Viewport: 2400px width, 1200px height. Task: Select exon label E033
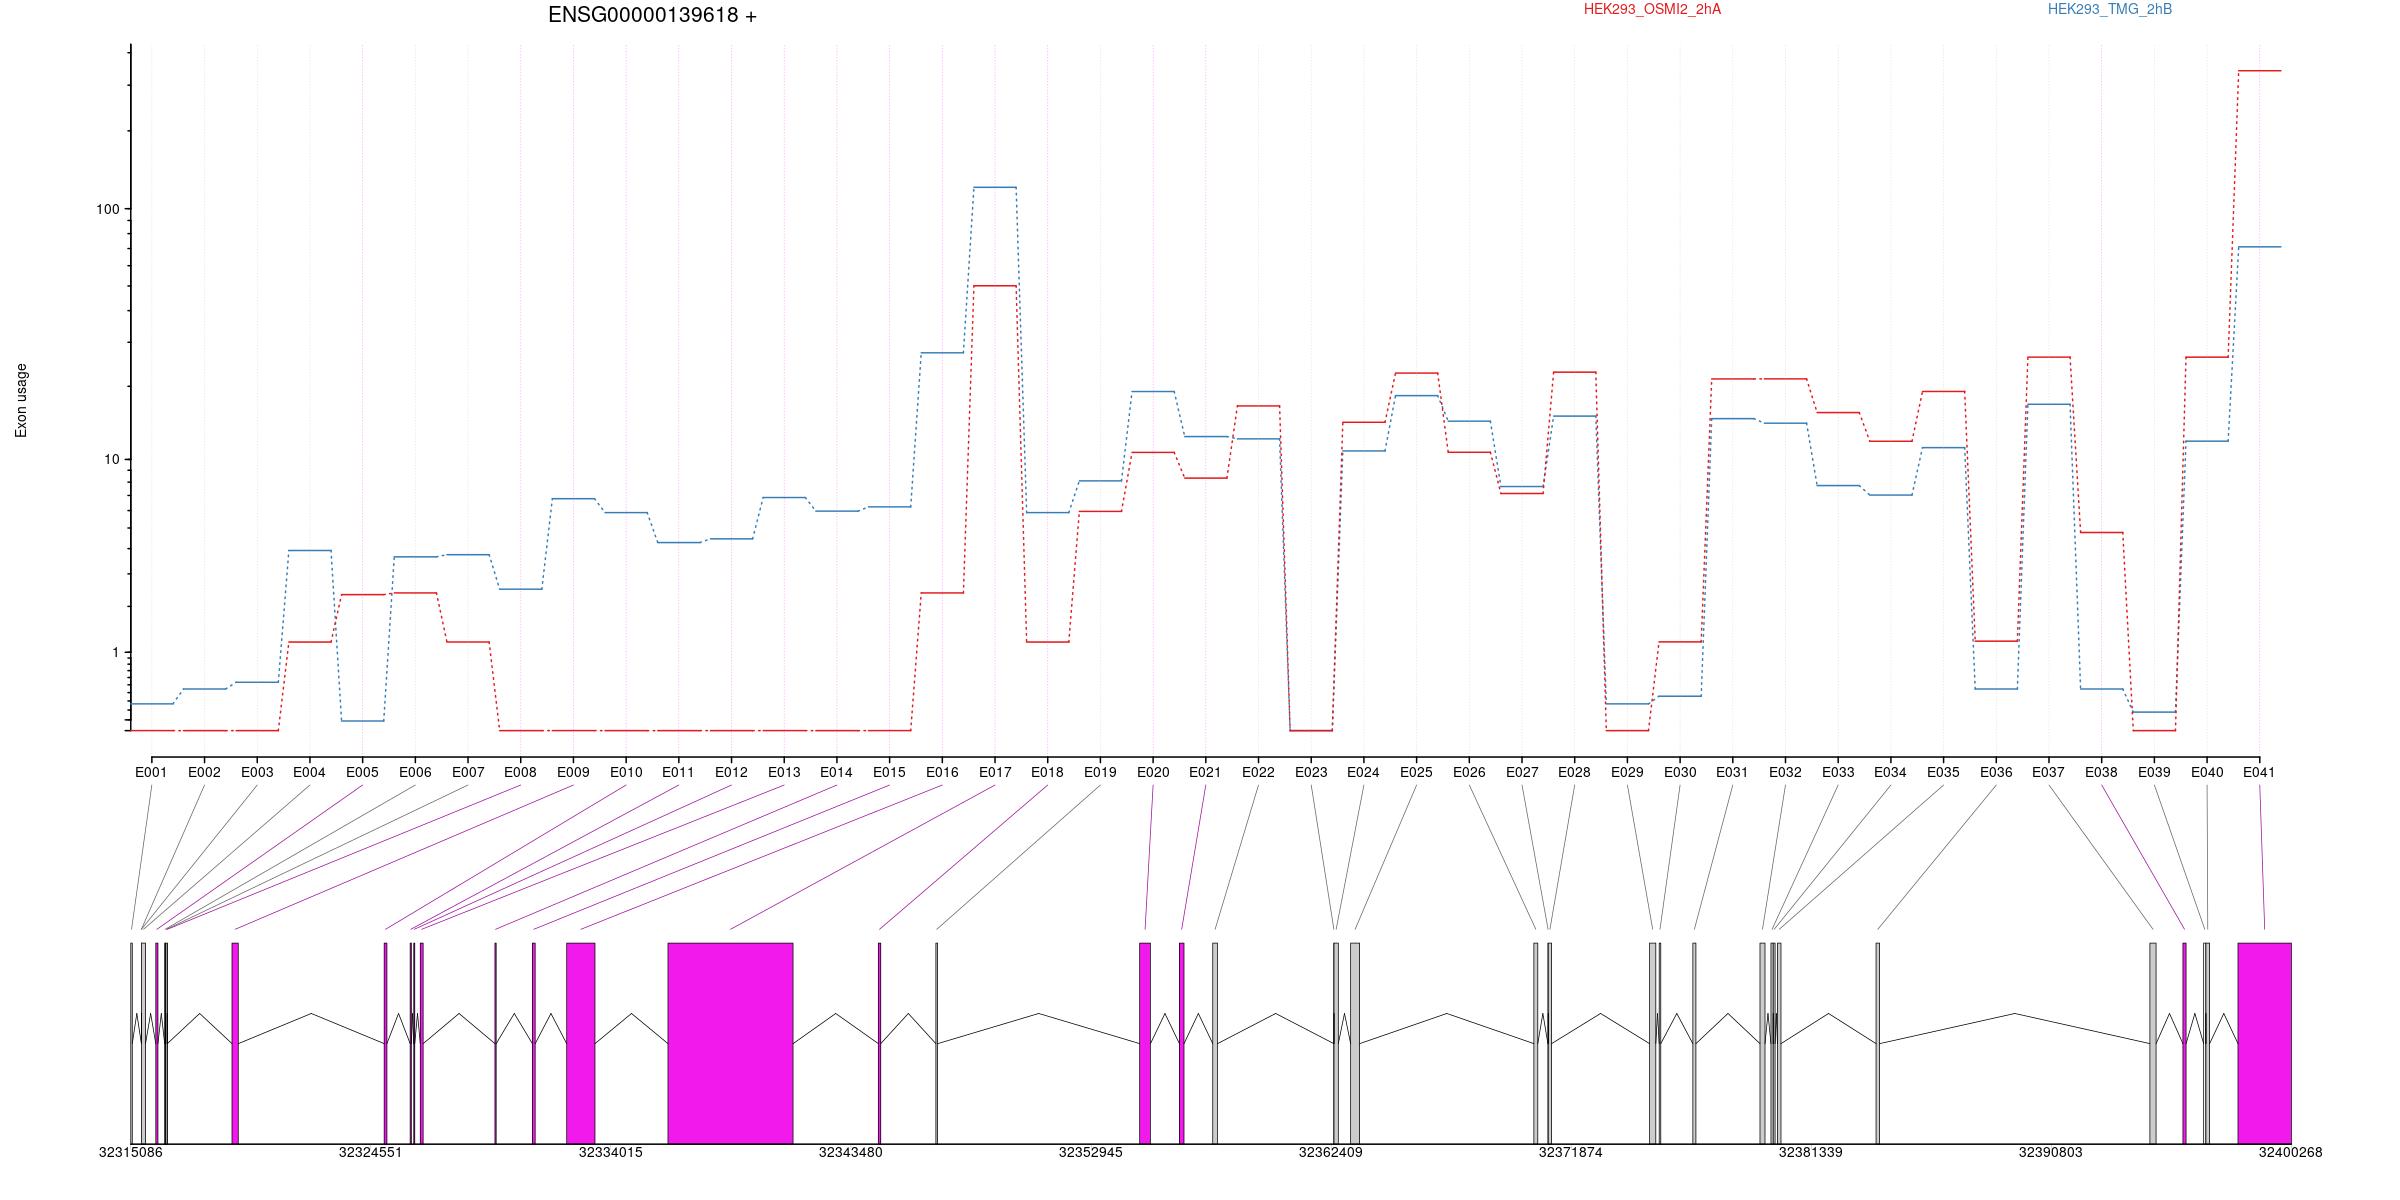pyautogui.click(x=1838, y=772)
